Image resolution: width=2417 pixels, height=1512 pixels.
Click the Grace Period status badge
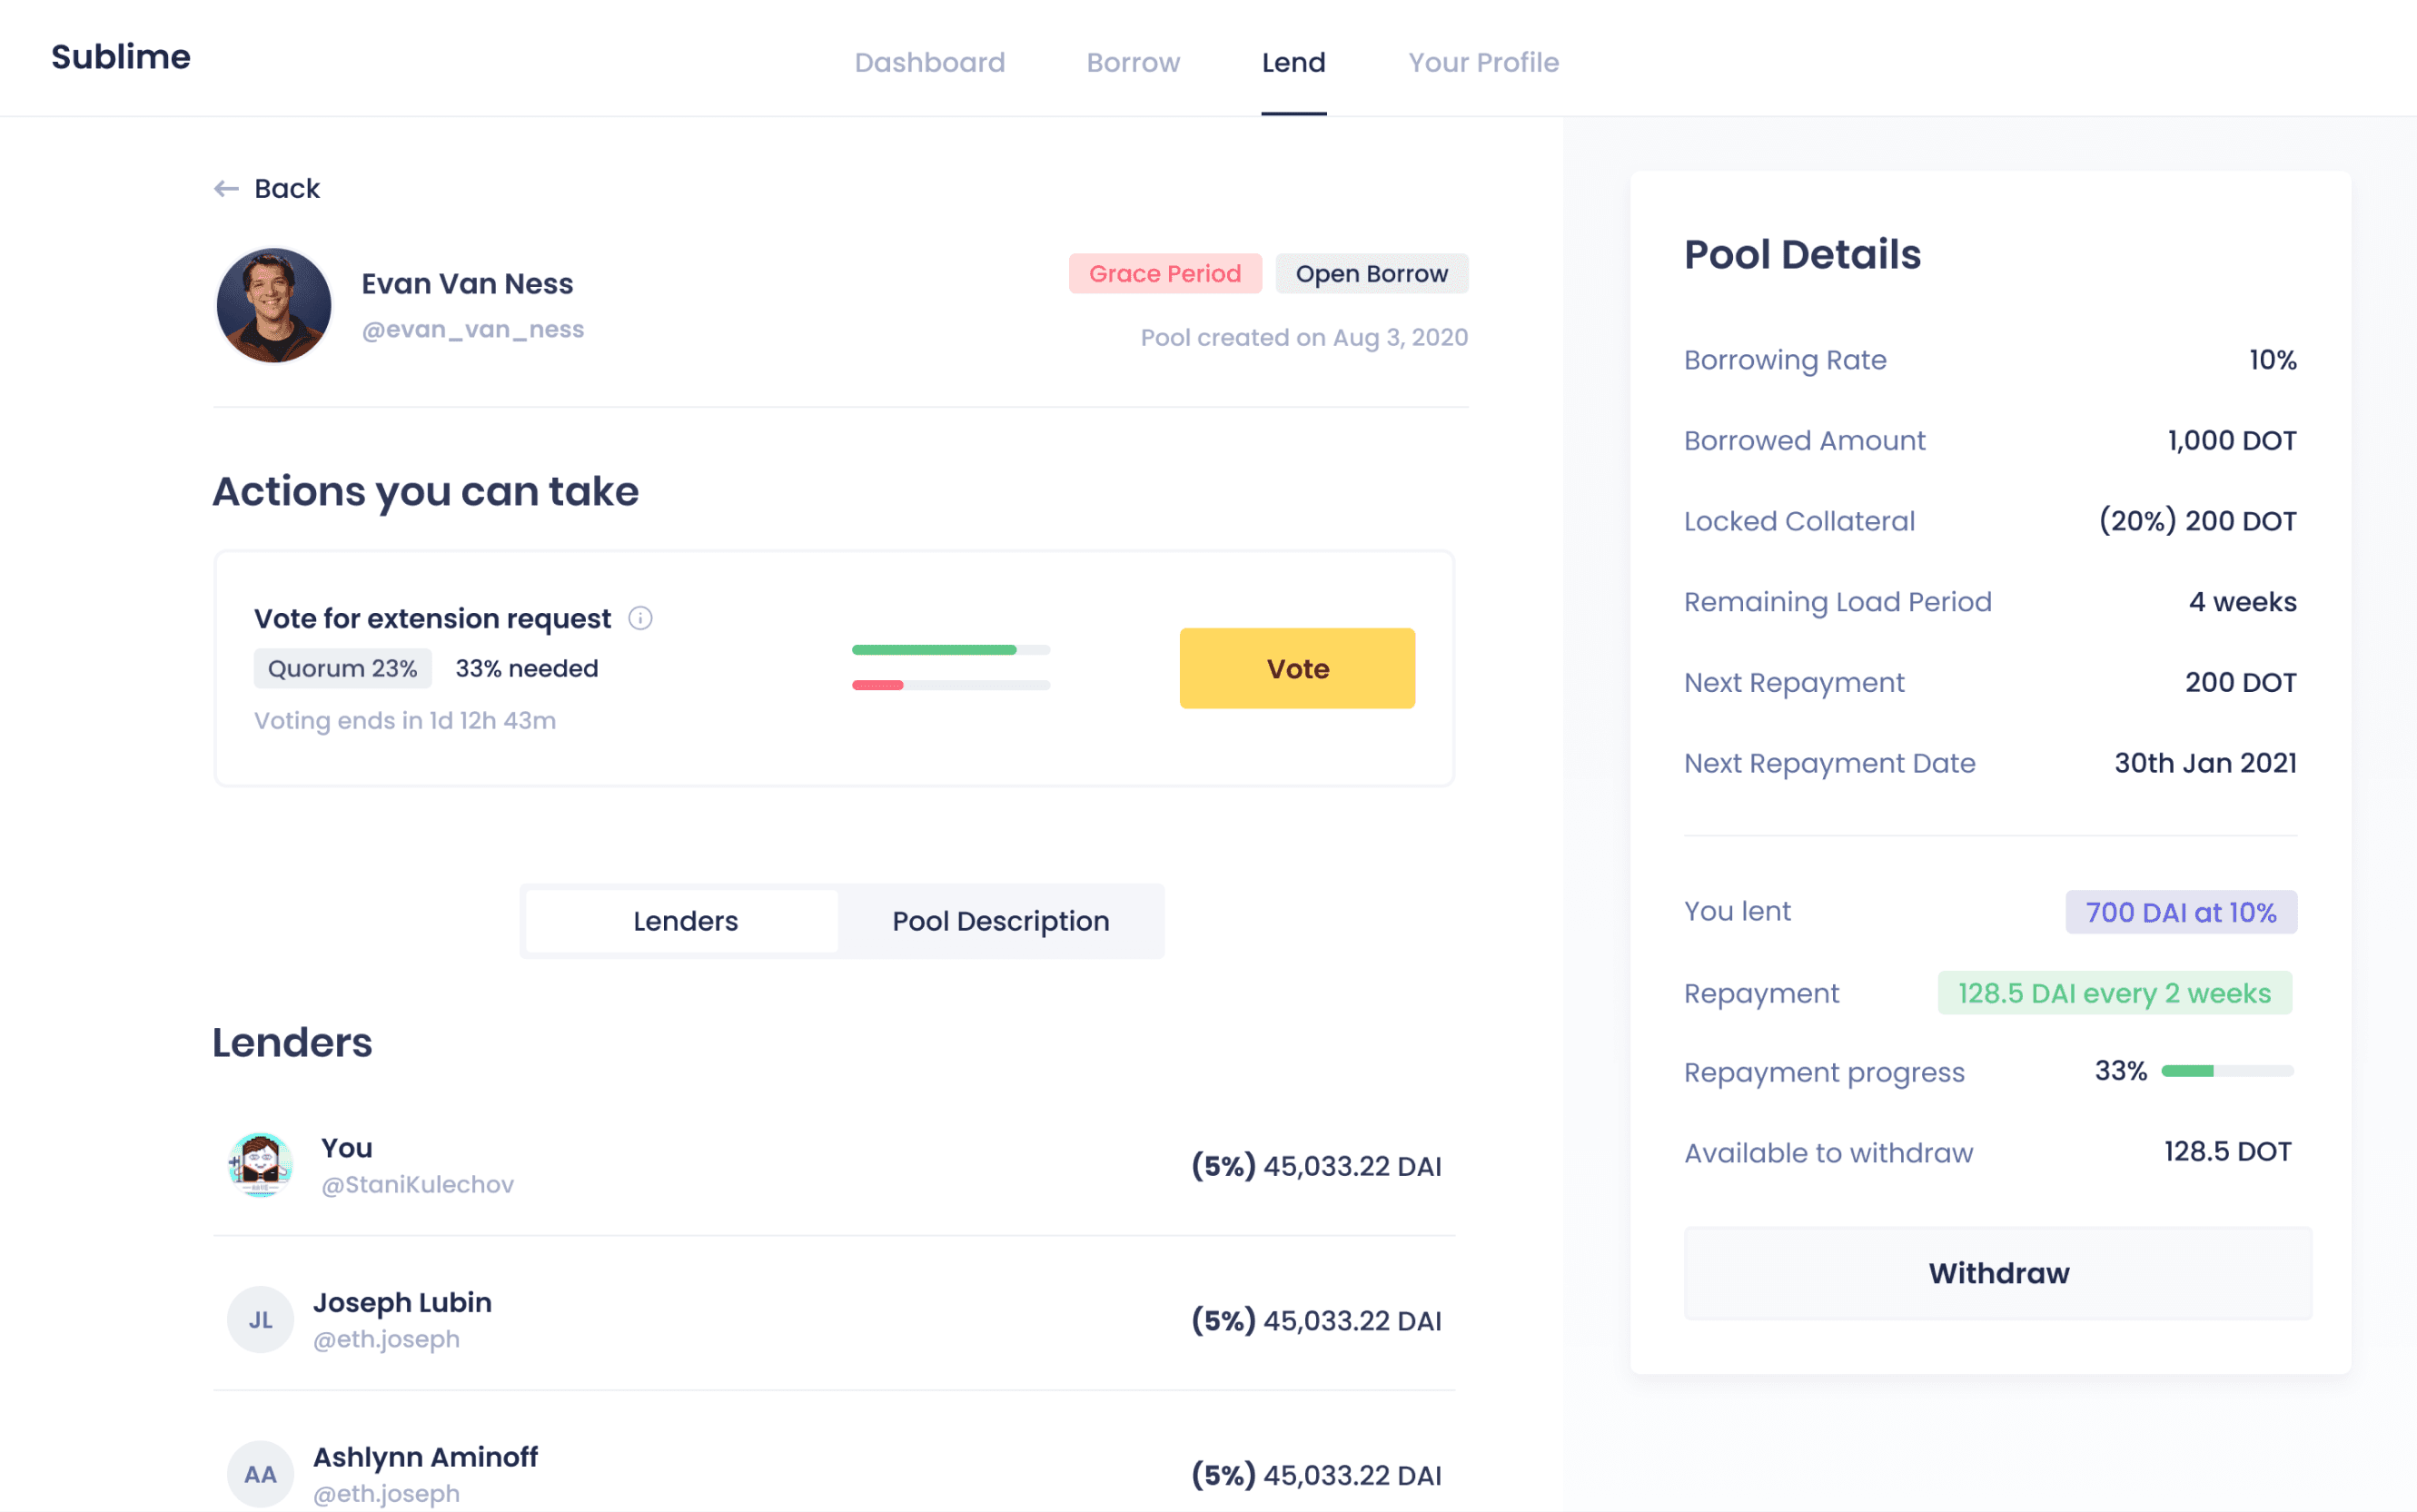1164,273
